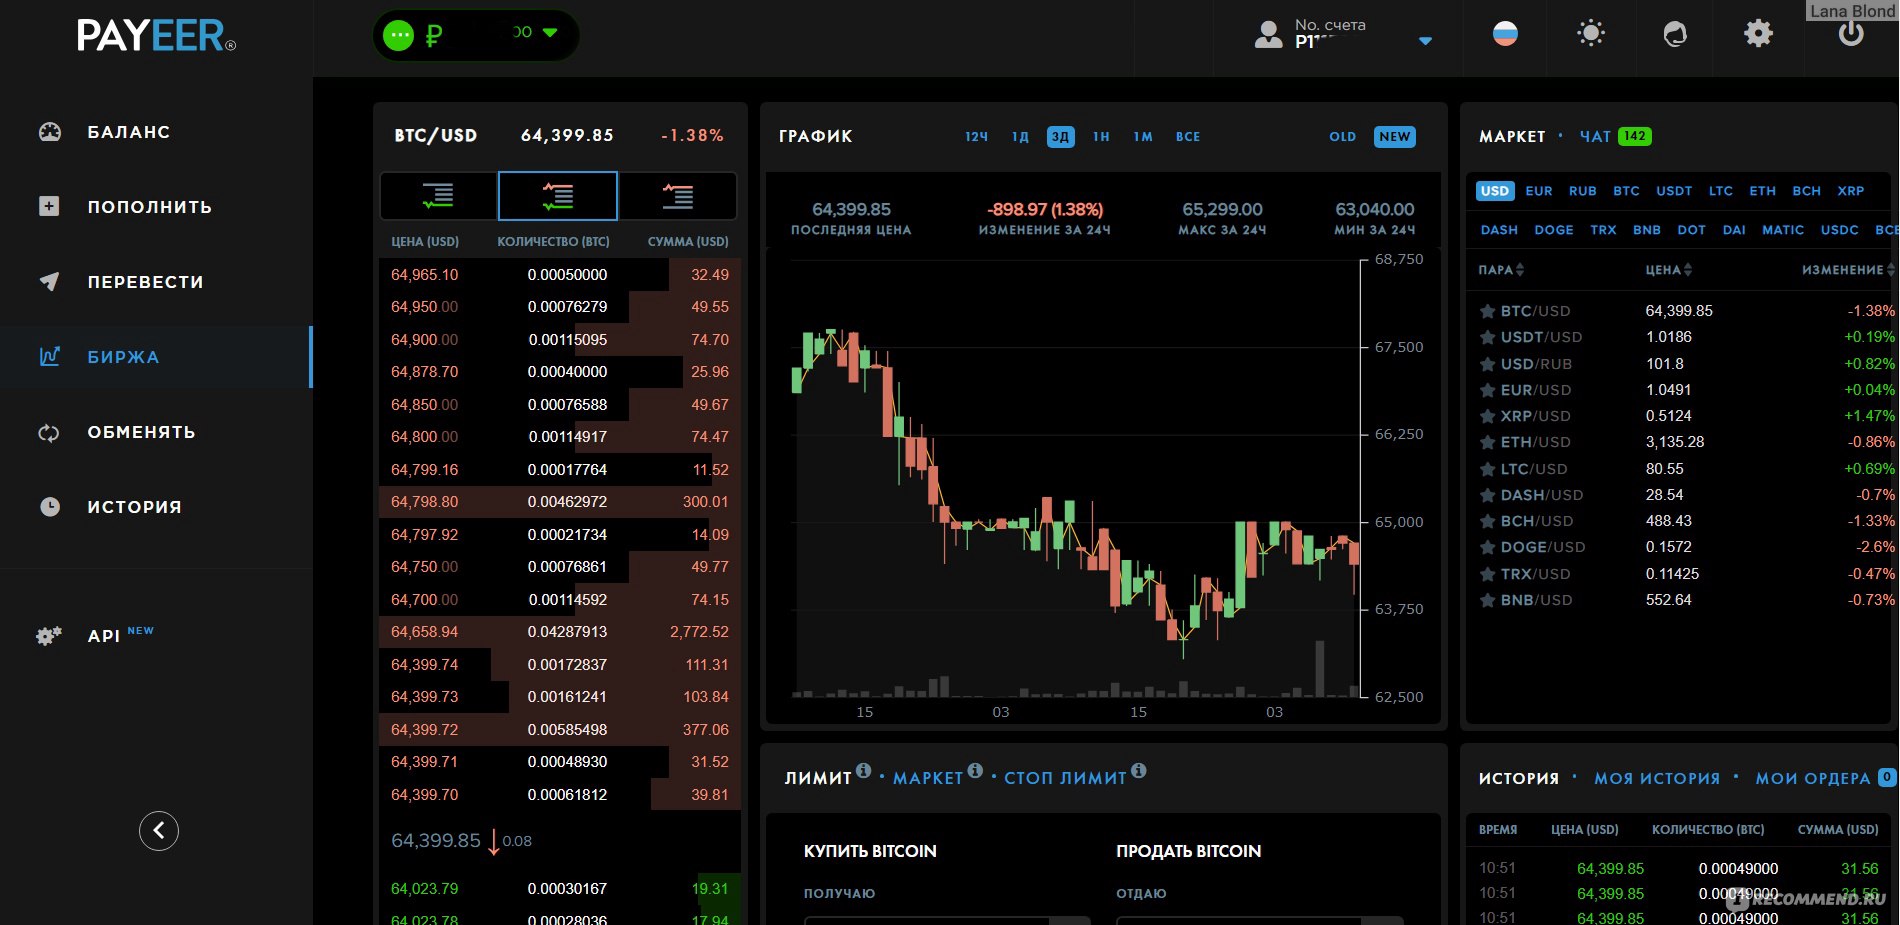Favorite the BNB/USD pair star
This screenshot has height=925, width=1900.
tap(1487, 600)
